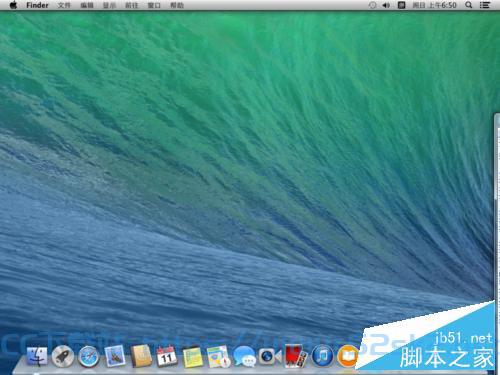Open Messages speech bubble icon
This screenshot has width=500, height=375.
tap(244, 356)
